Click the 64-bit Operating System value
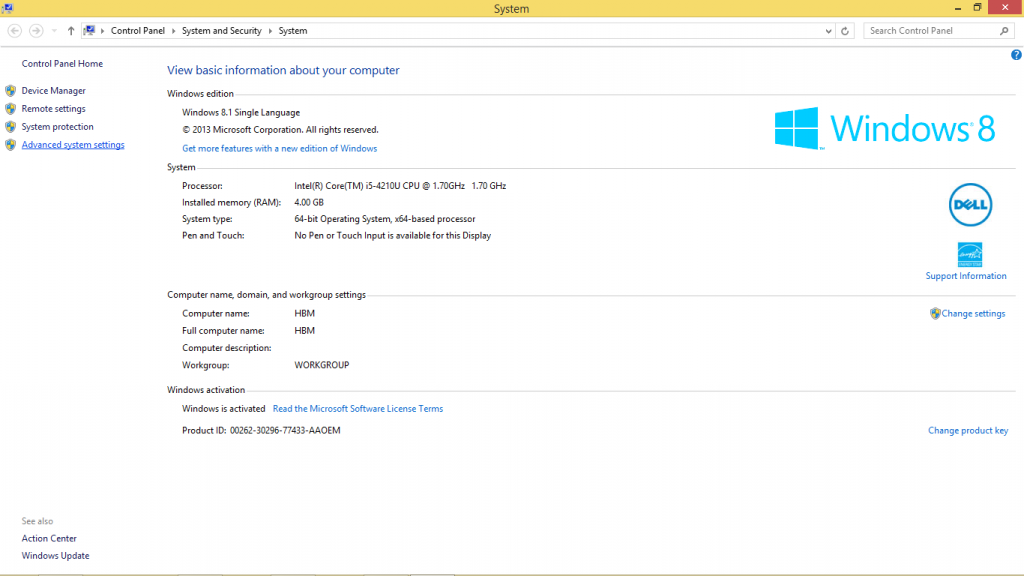Viewport: 1024px width, 576px height. pos(385,219)
